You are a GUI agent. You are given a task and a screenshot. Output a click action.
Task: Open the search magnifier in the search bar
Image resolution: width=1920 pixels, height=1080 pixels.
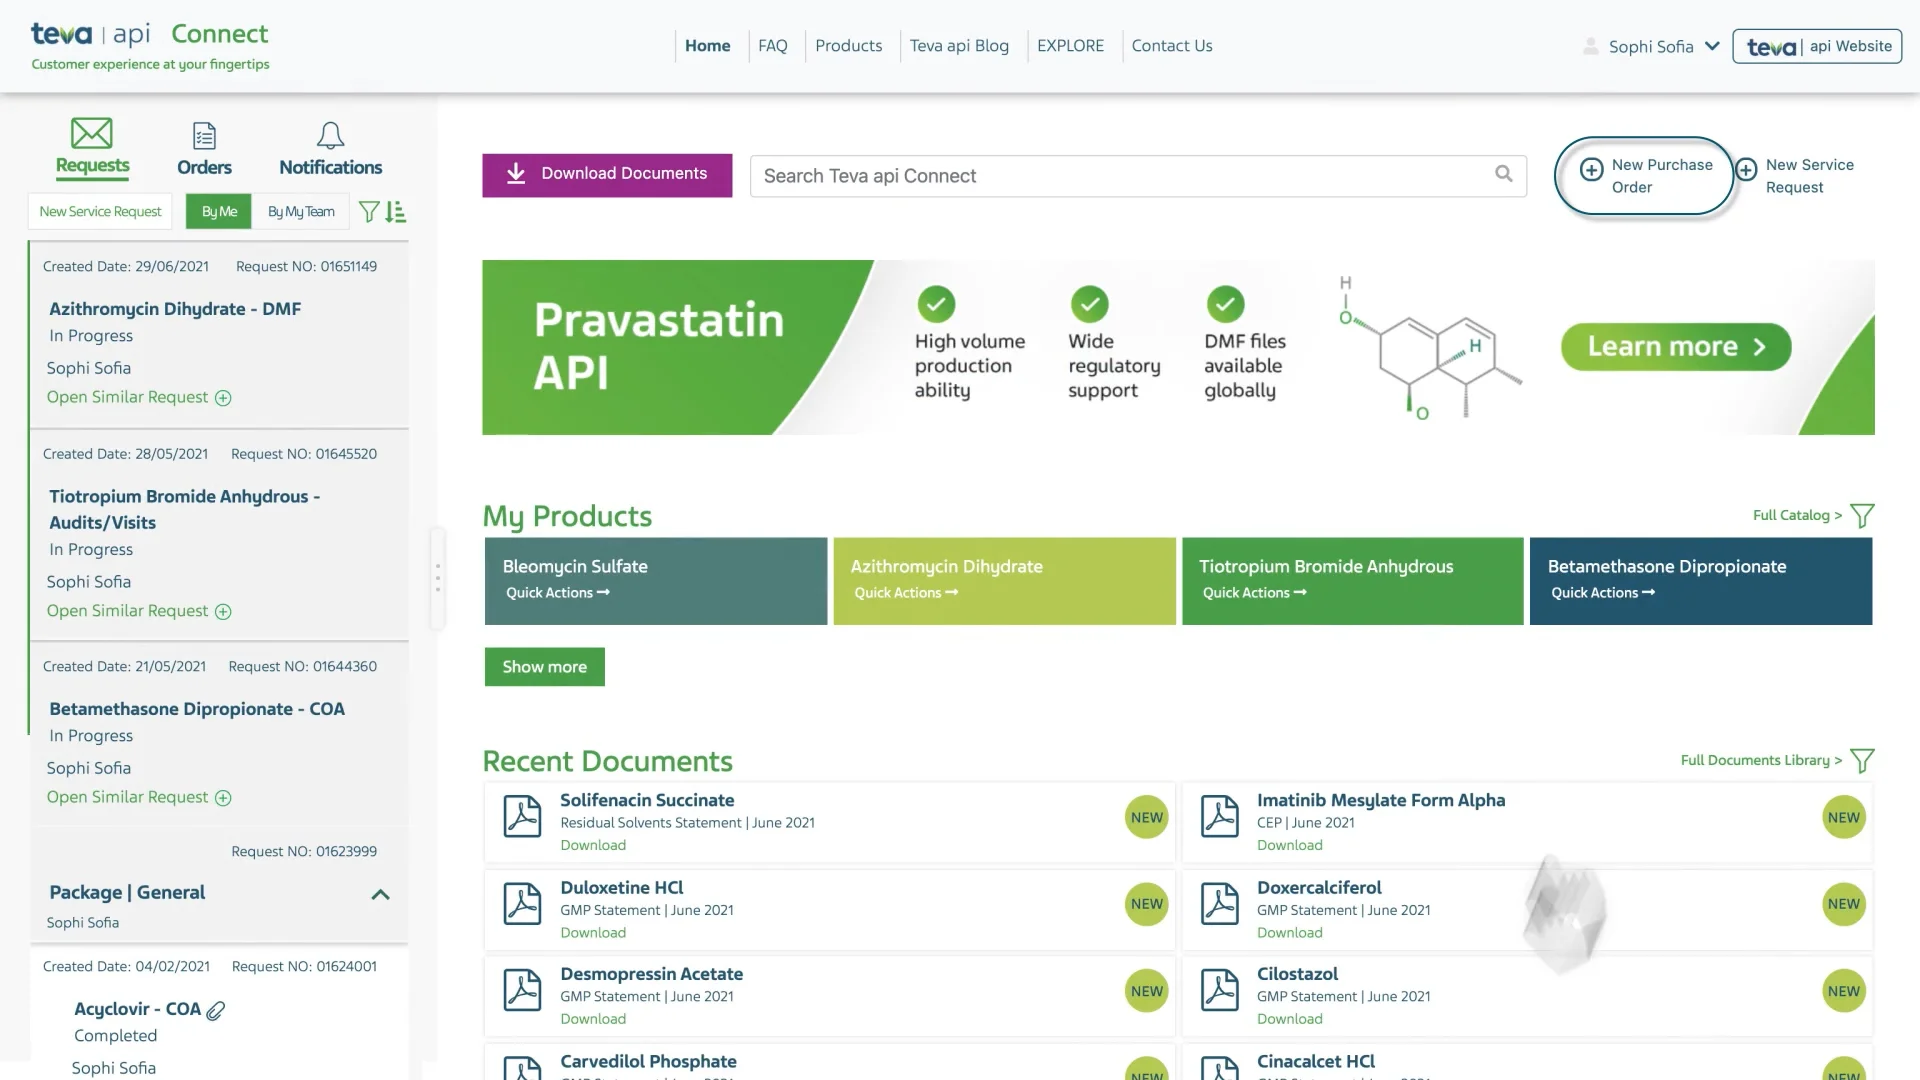click(1504, 174)
